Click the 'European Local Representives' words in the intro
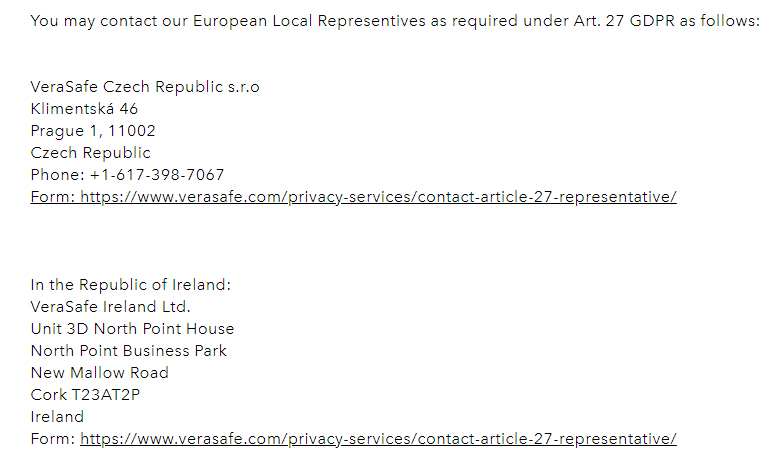770x470 pixels. pyautogui.click(x=309, y=21)
